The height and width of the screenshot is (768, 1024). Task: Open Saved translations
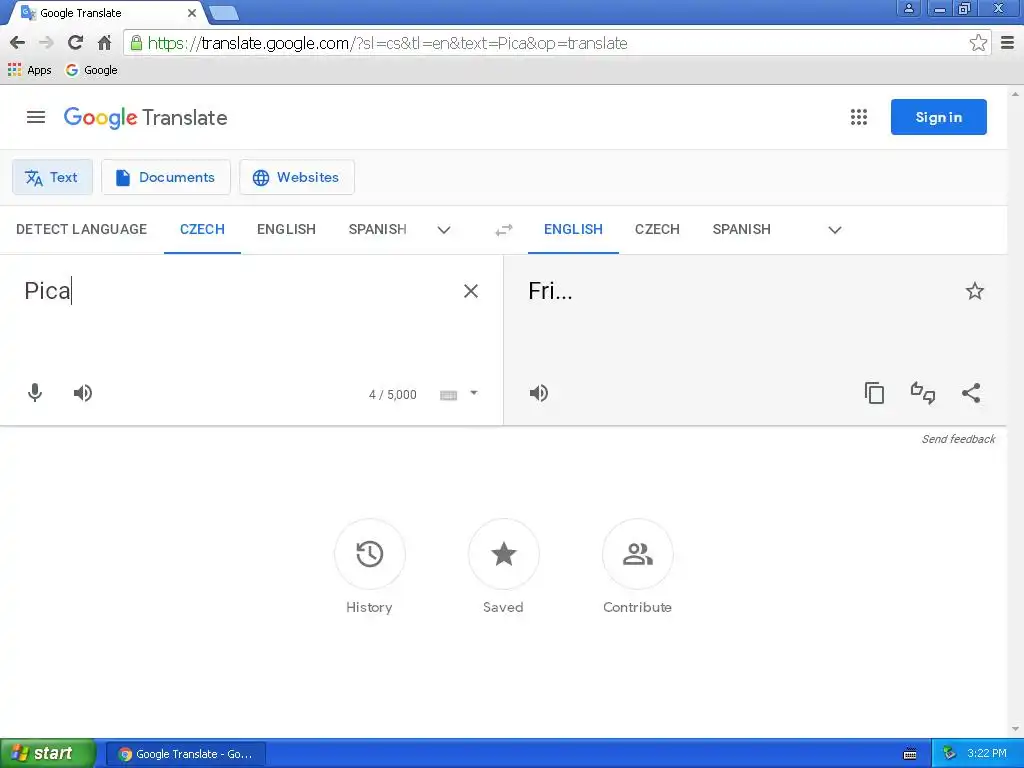(504, 554)
